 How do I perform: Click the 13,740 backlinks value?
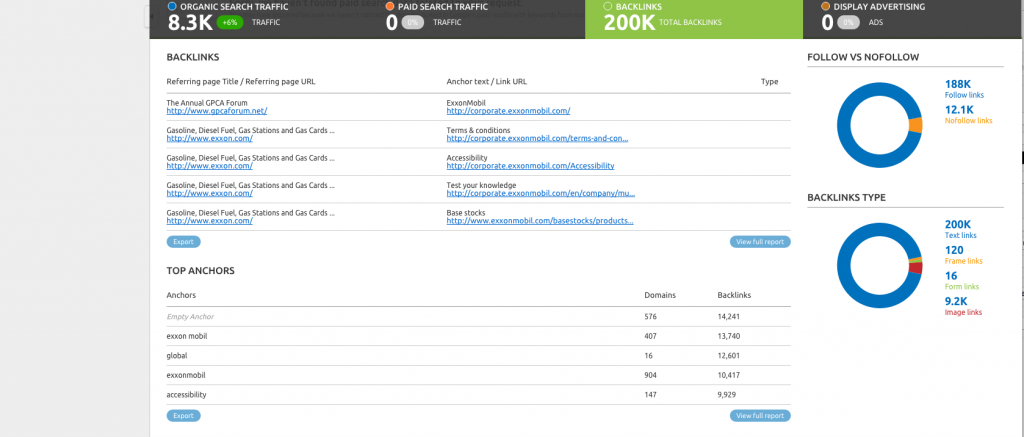click(x=728, y=336)
